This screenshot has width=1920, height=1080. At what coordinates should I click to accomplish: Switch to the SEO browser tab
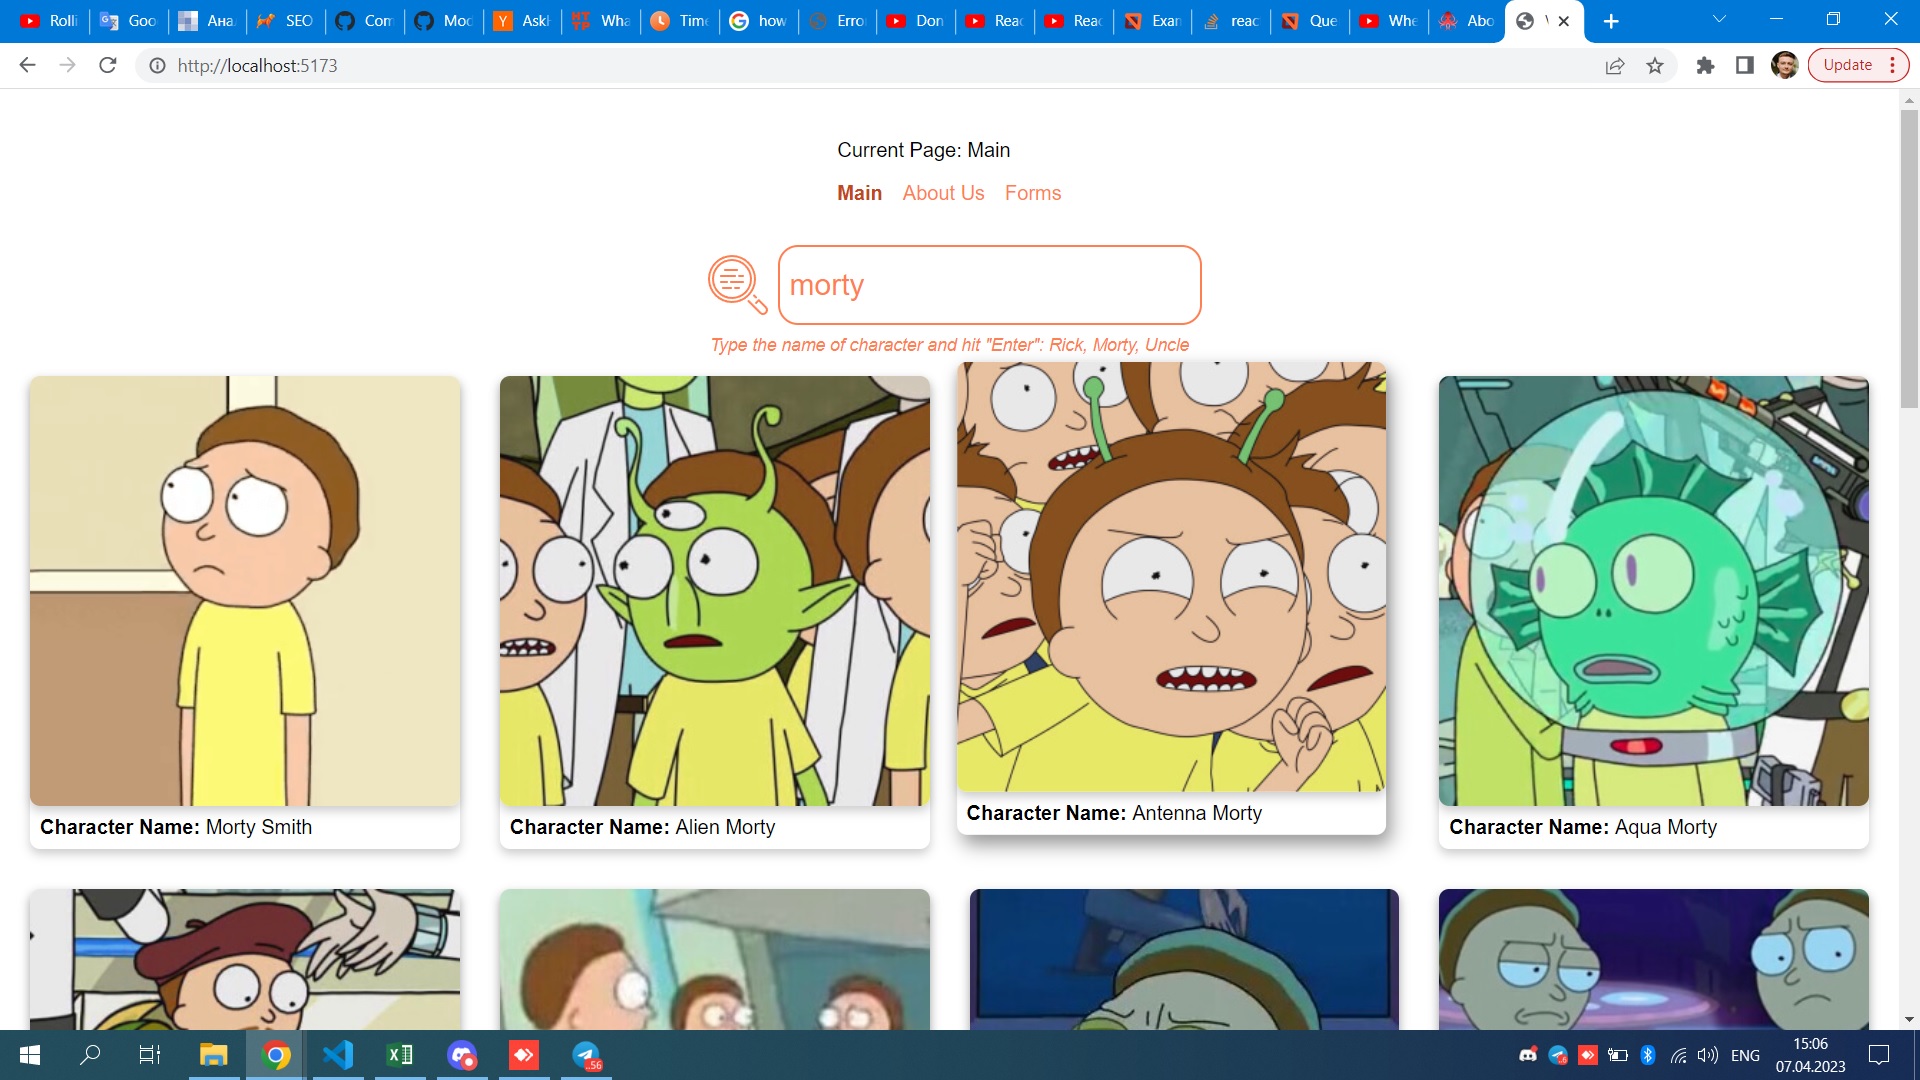[x=286, y=21]
